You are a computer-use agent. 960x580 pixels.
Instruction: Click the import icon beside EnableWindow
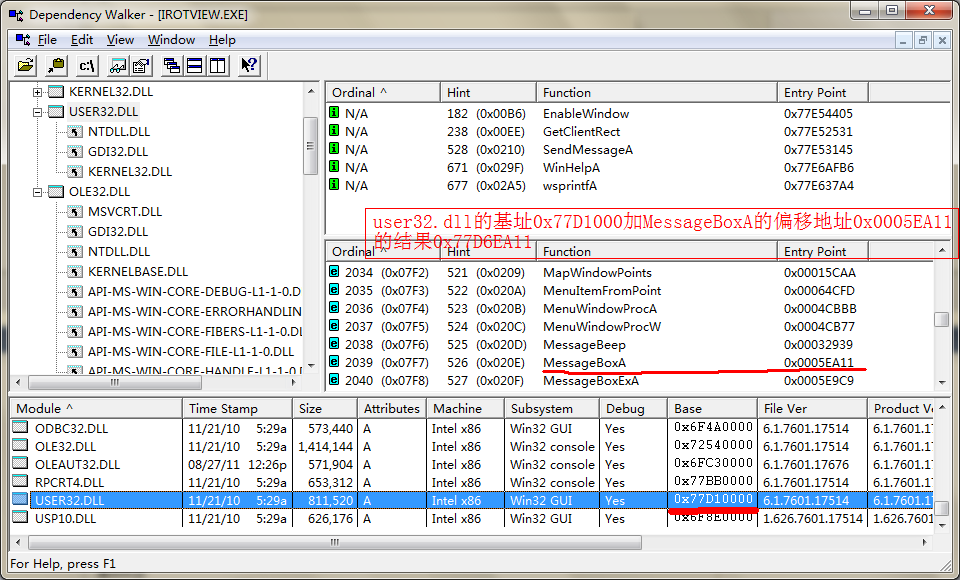tap(334, 112)
